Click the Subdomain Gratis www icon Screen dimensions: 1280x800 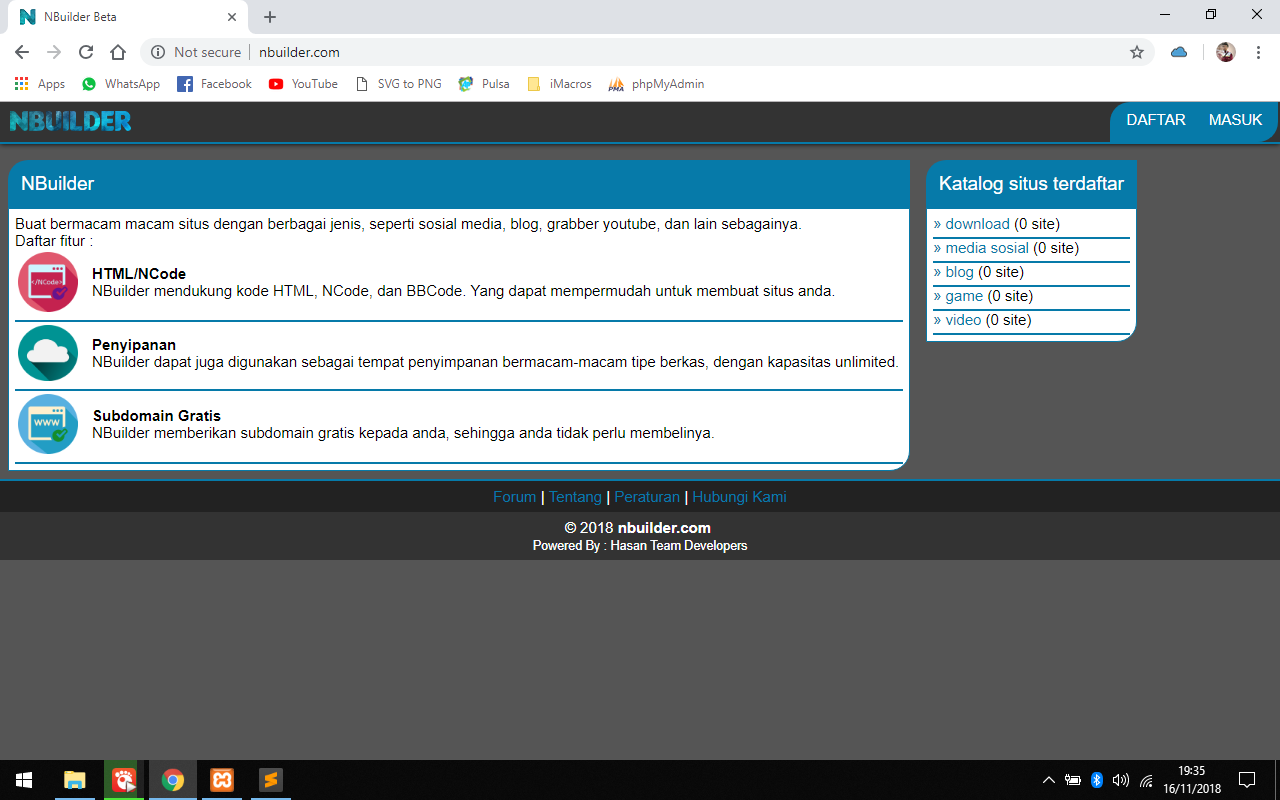(x=47, y=424)
